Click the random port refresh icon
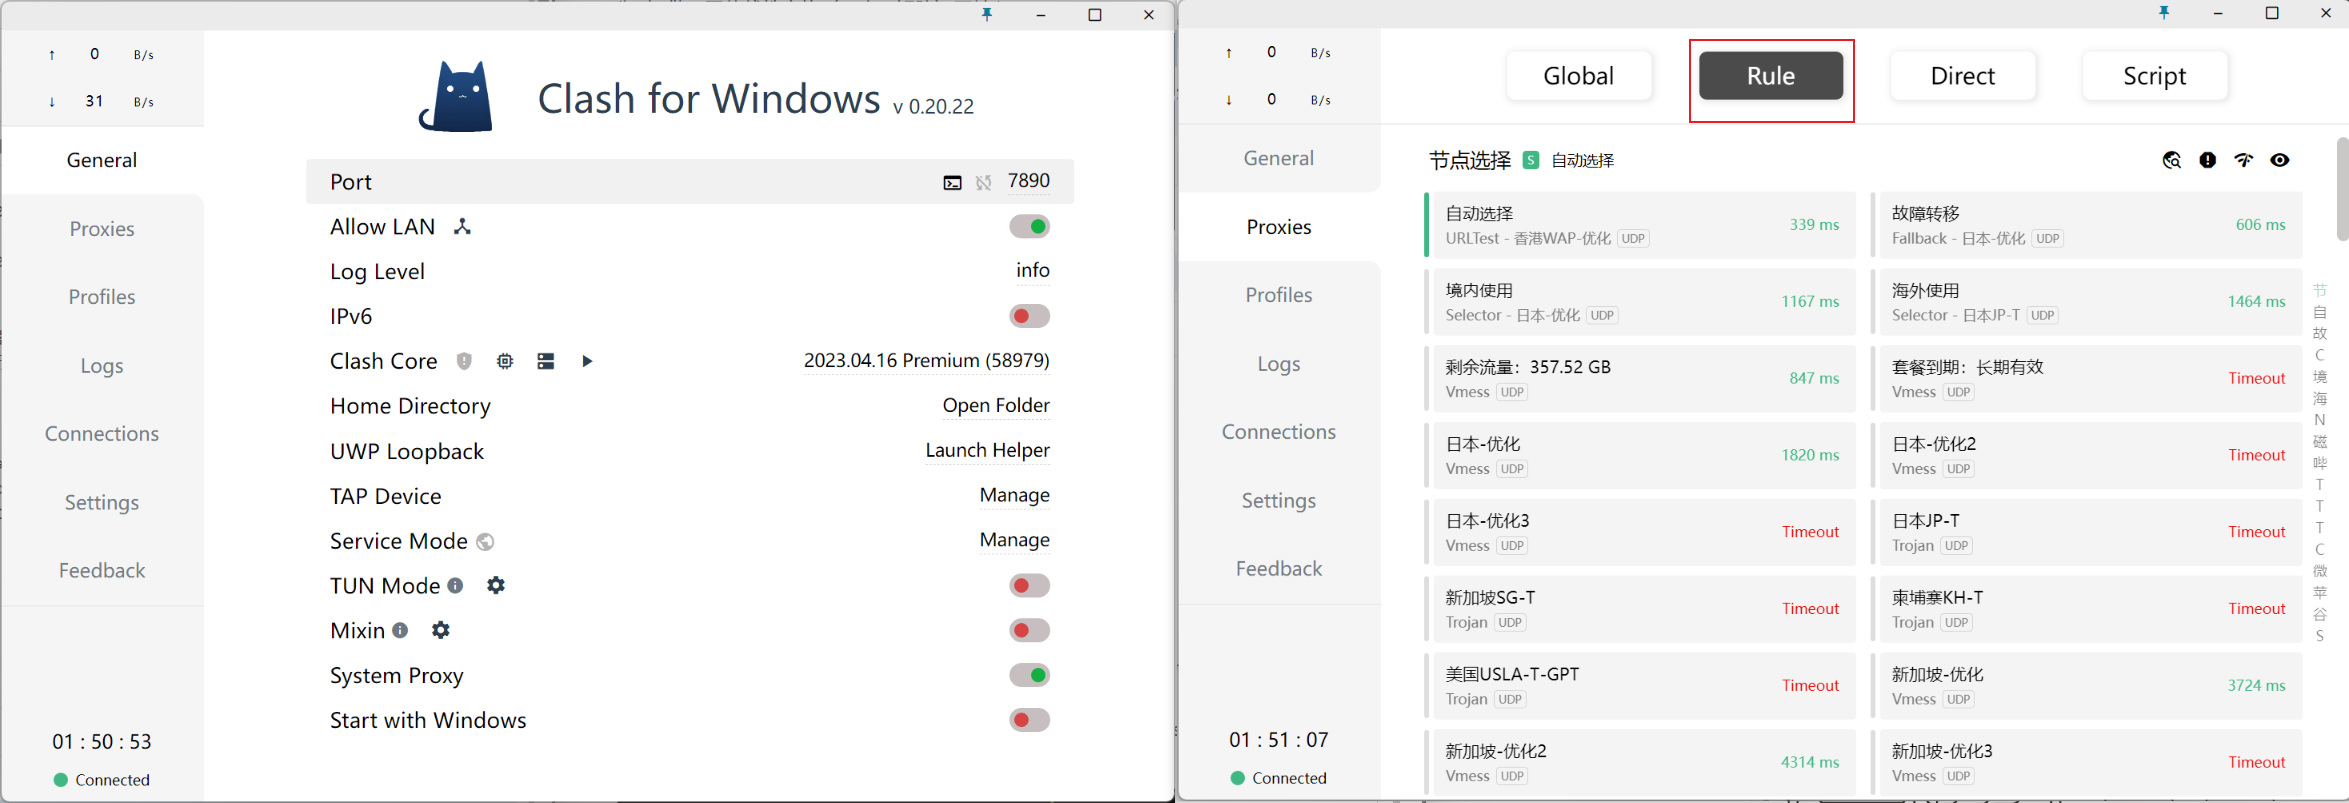Image resolution: width=2349 pixels, height=803 pixels. click(x=984, y=182)
